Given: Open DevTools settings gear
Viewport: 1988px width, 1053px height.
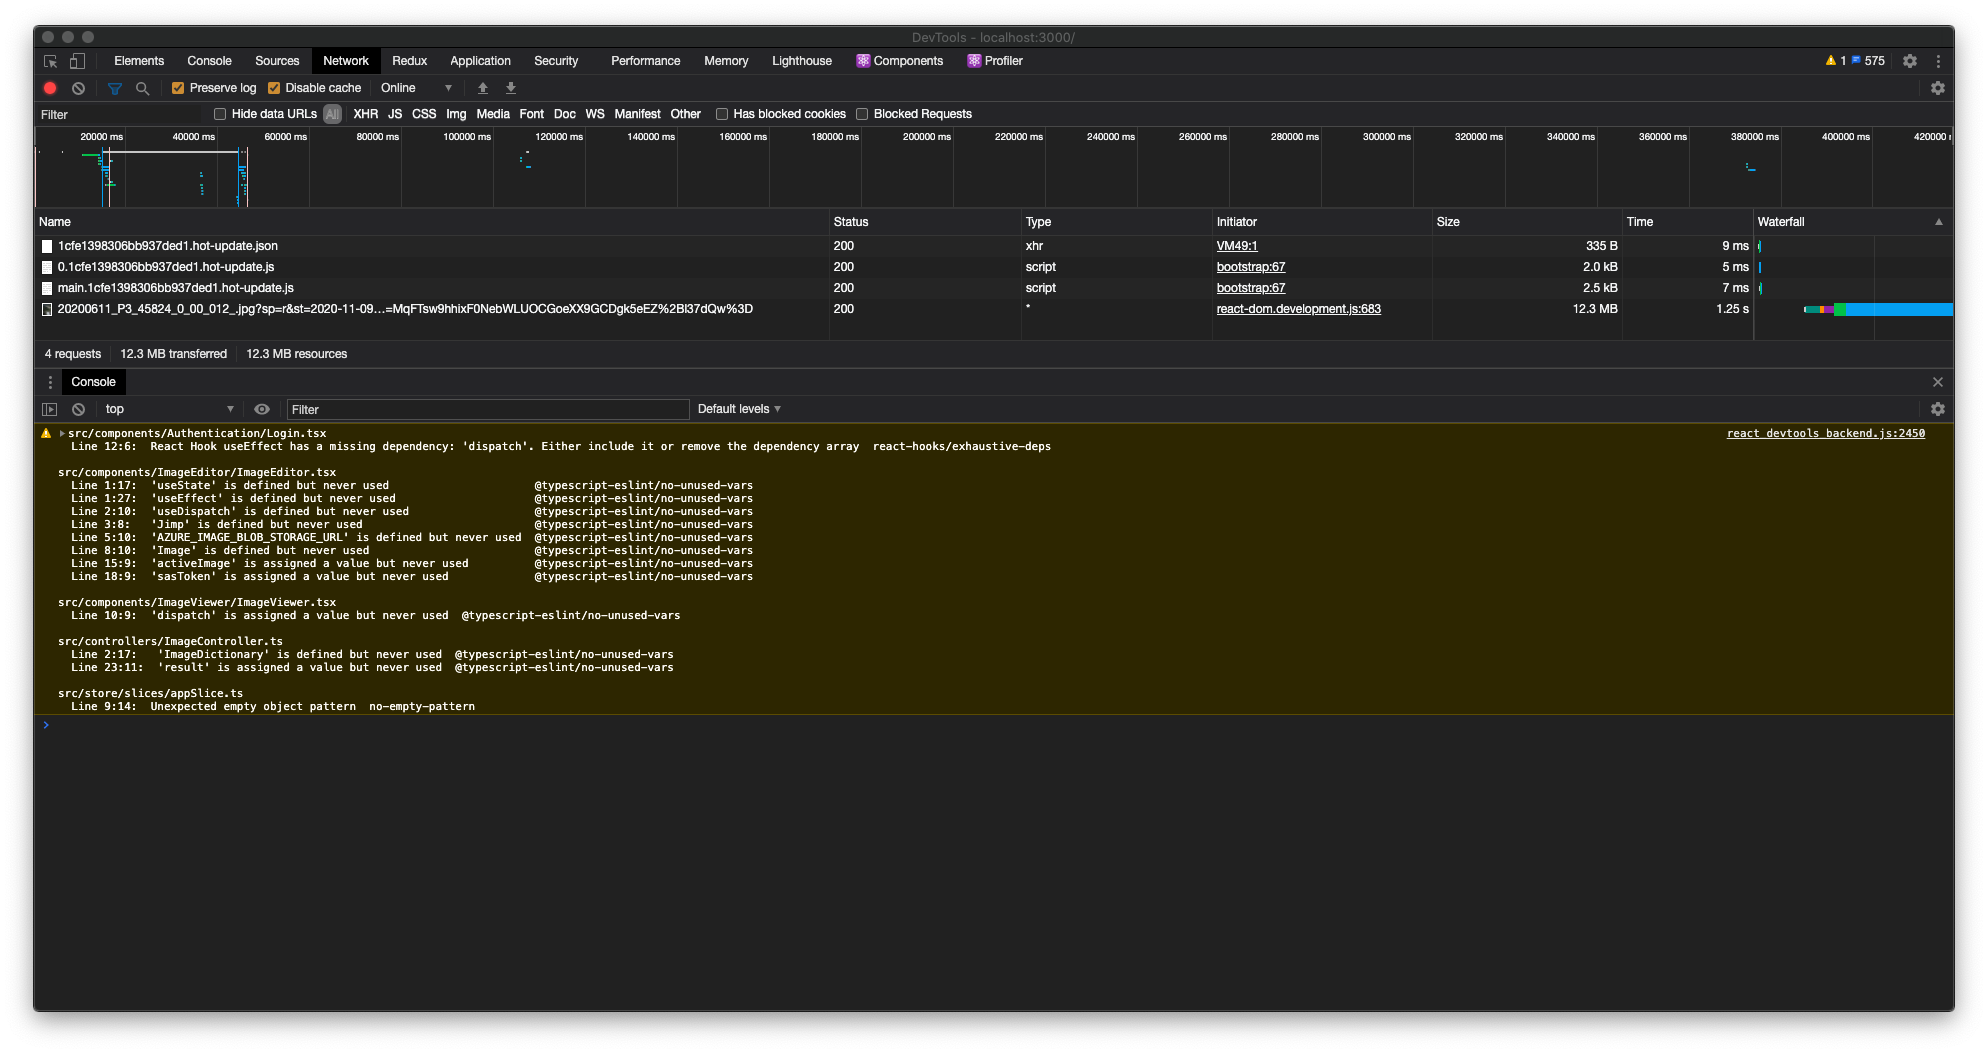Looking at the screenshot, I should click(x=1910, y=61).
